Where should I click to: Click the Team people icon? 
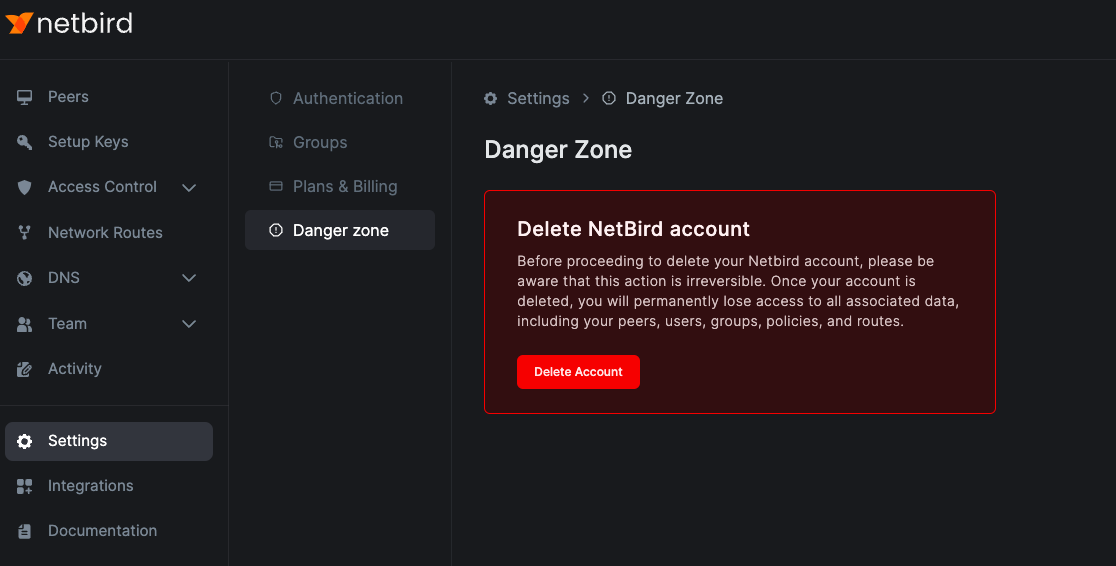(x=25, y=324)
